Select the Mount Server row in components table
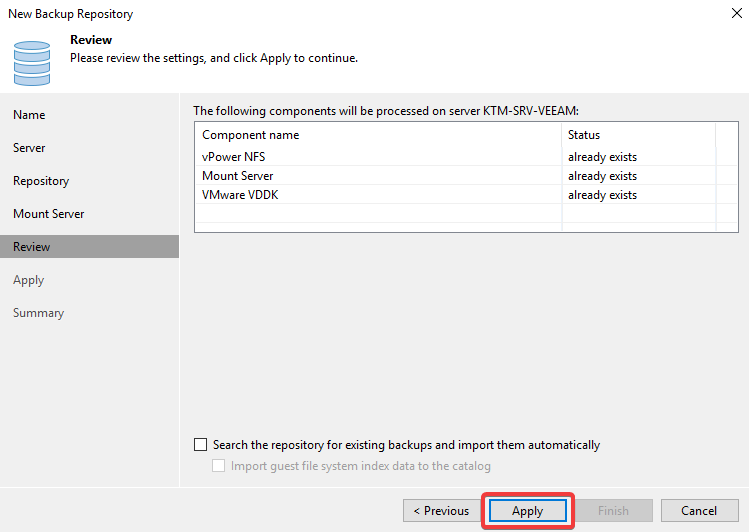Screen dimensions: 749x532 coord(466,176)
